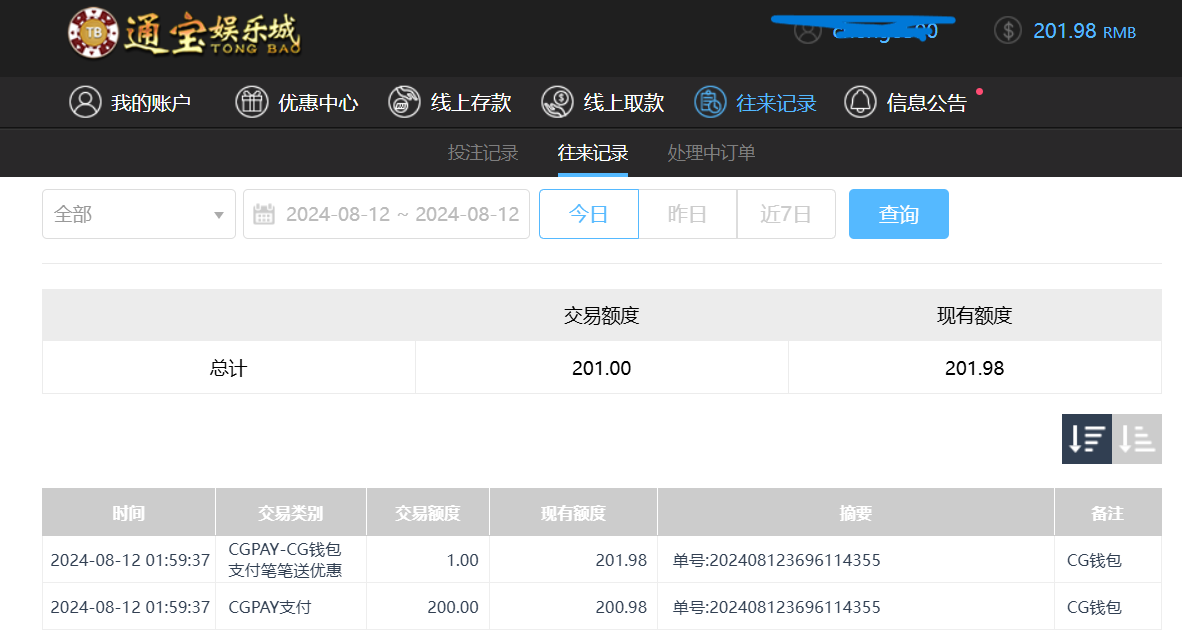Sort records in ascending order

(x=1137, y=439)
